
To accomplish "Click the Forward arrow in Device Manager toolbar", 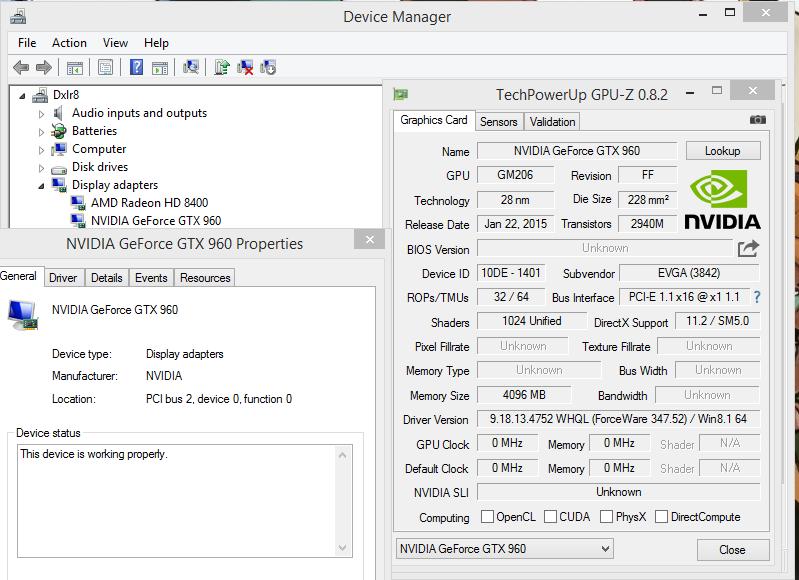I will [x=44, y=67].
